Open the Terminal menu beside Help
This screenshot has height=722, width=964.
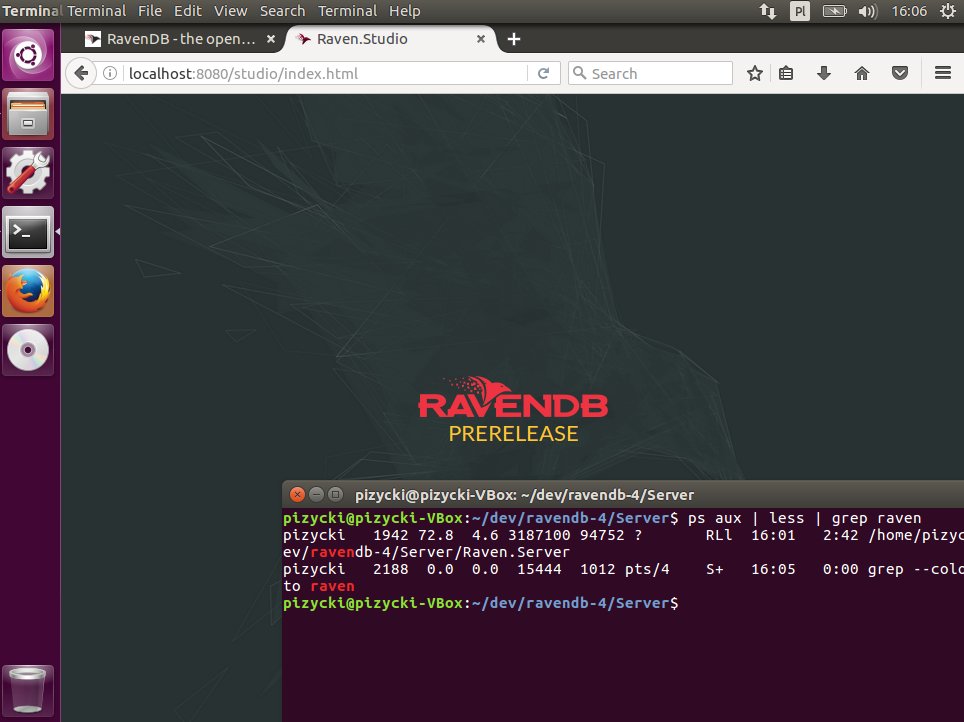coord(347,11)
